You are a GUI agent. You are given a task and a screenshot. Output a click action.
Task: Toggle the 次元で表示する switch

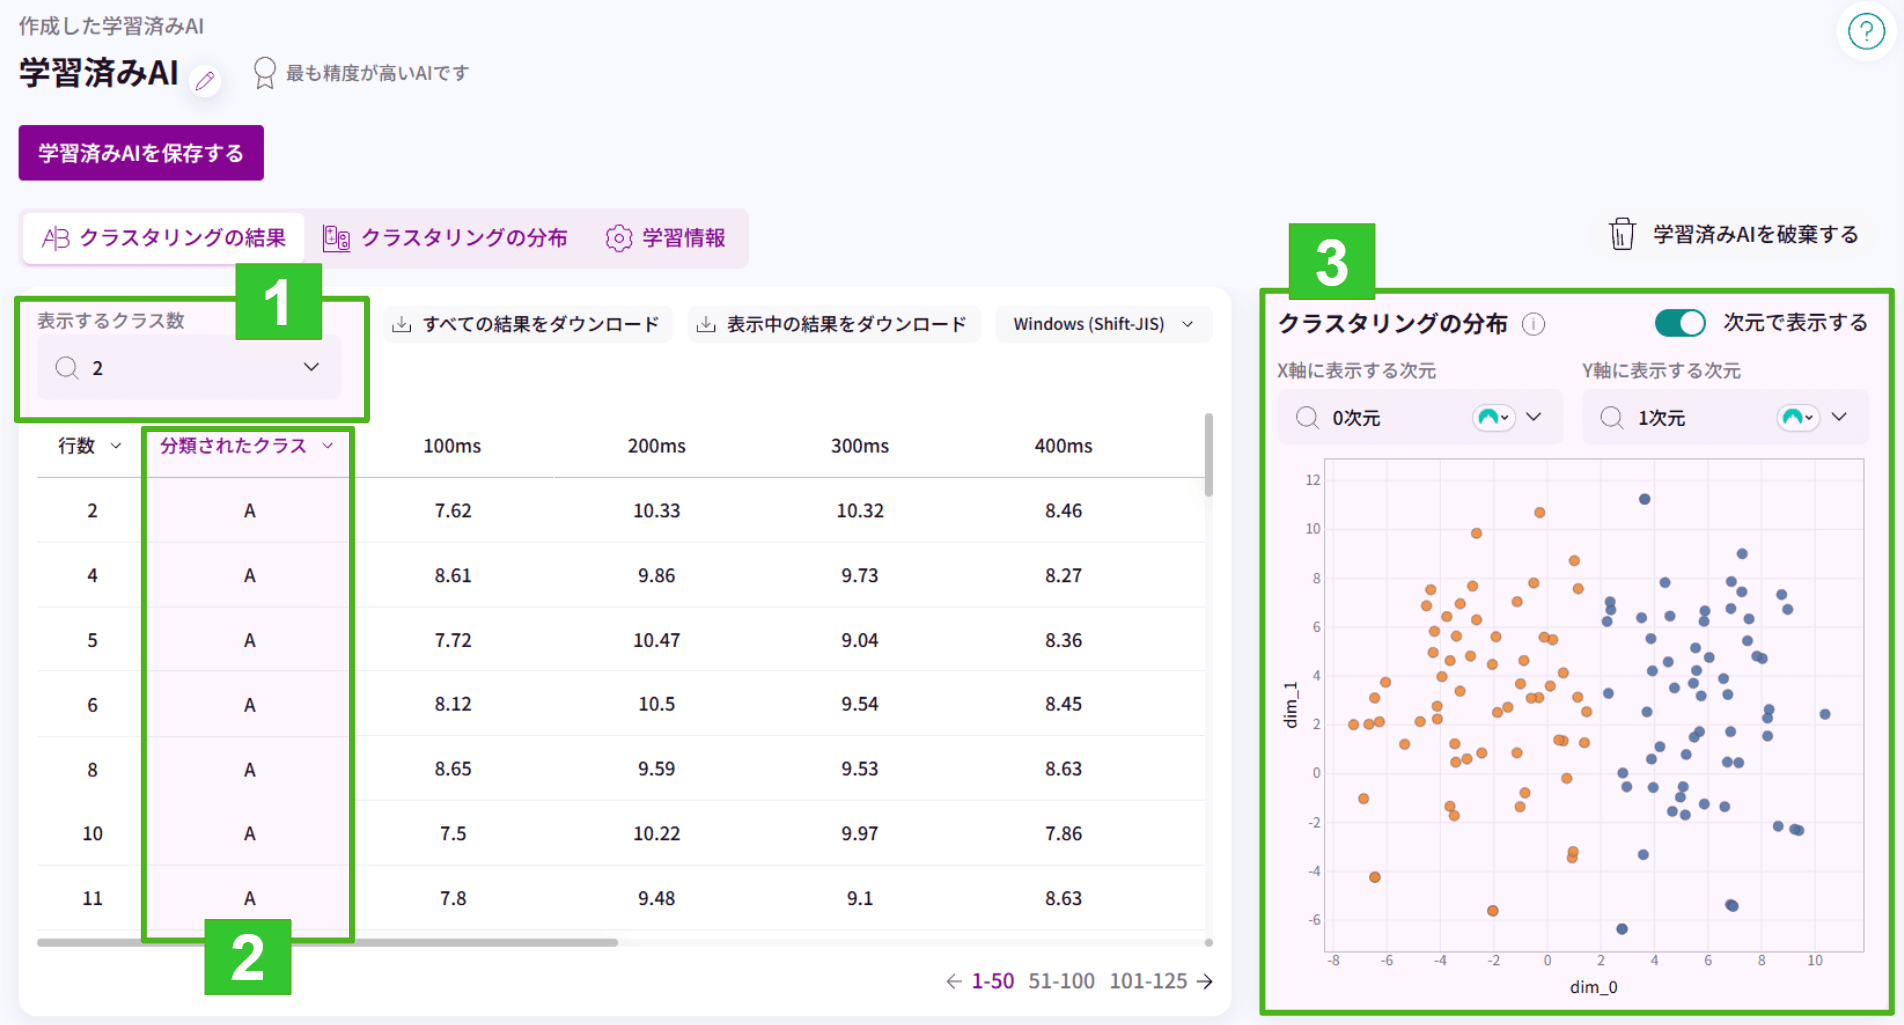pos(1680,323)
